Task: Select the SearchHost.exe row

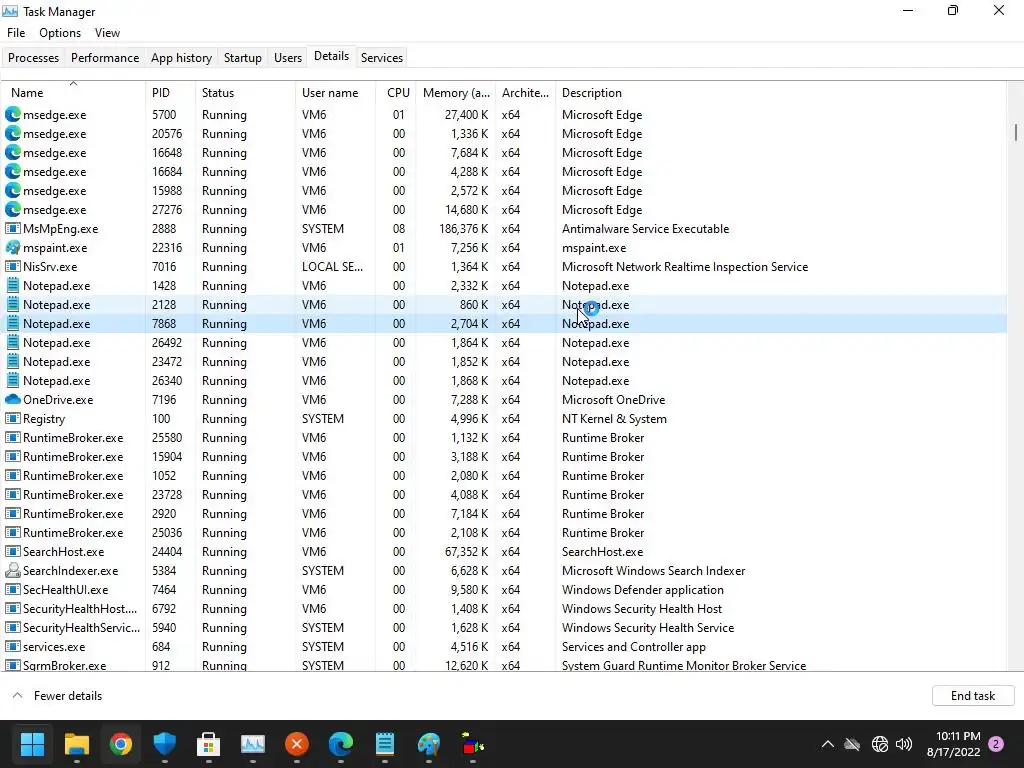Action: (504, 551)
